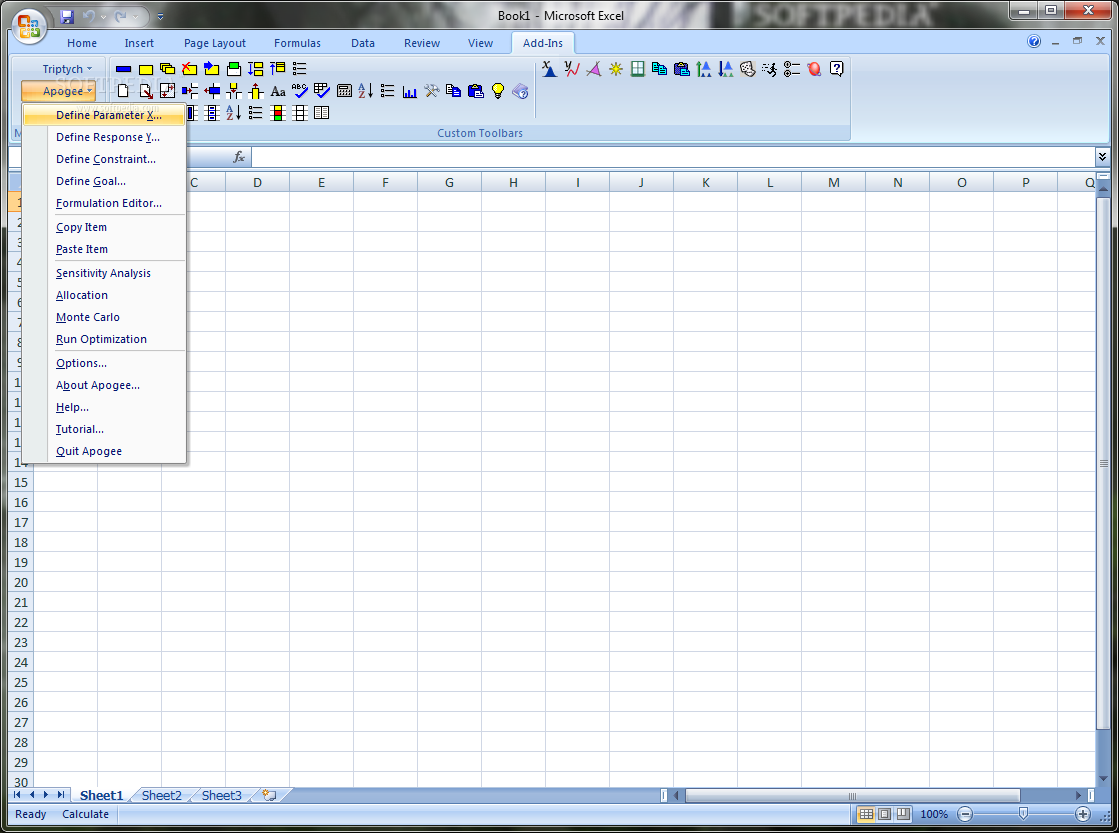This screenshot has height=833, width=1119.
Task: Click the yellow starburst goal icon
Action: point(615,69)
